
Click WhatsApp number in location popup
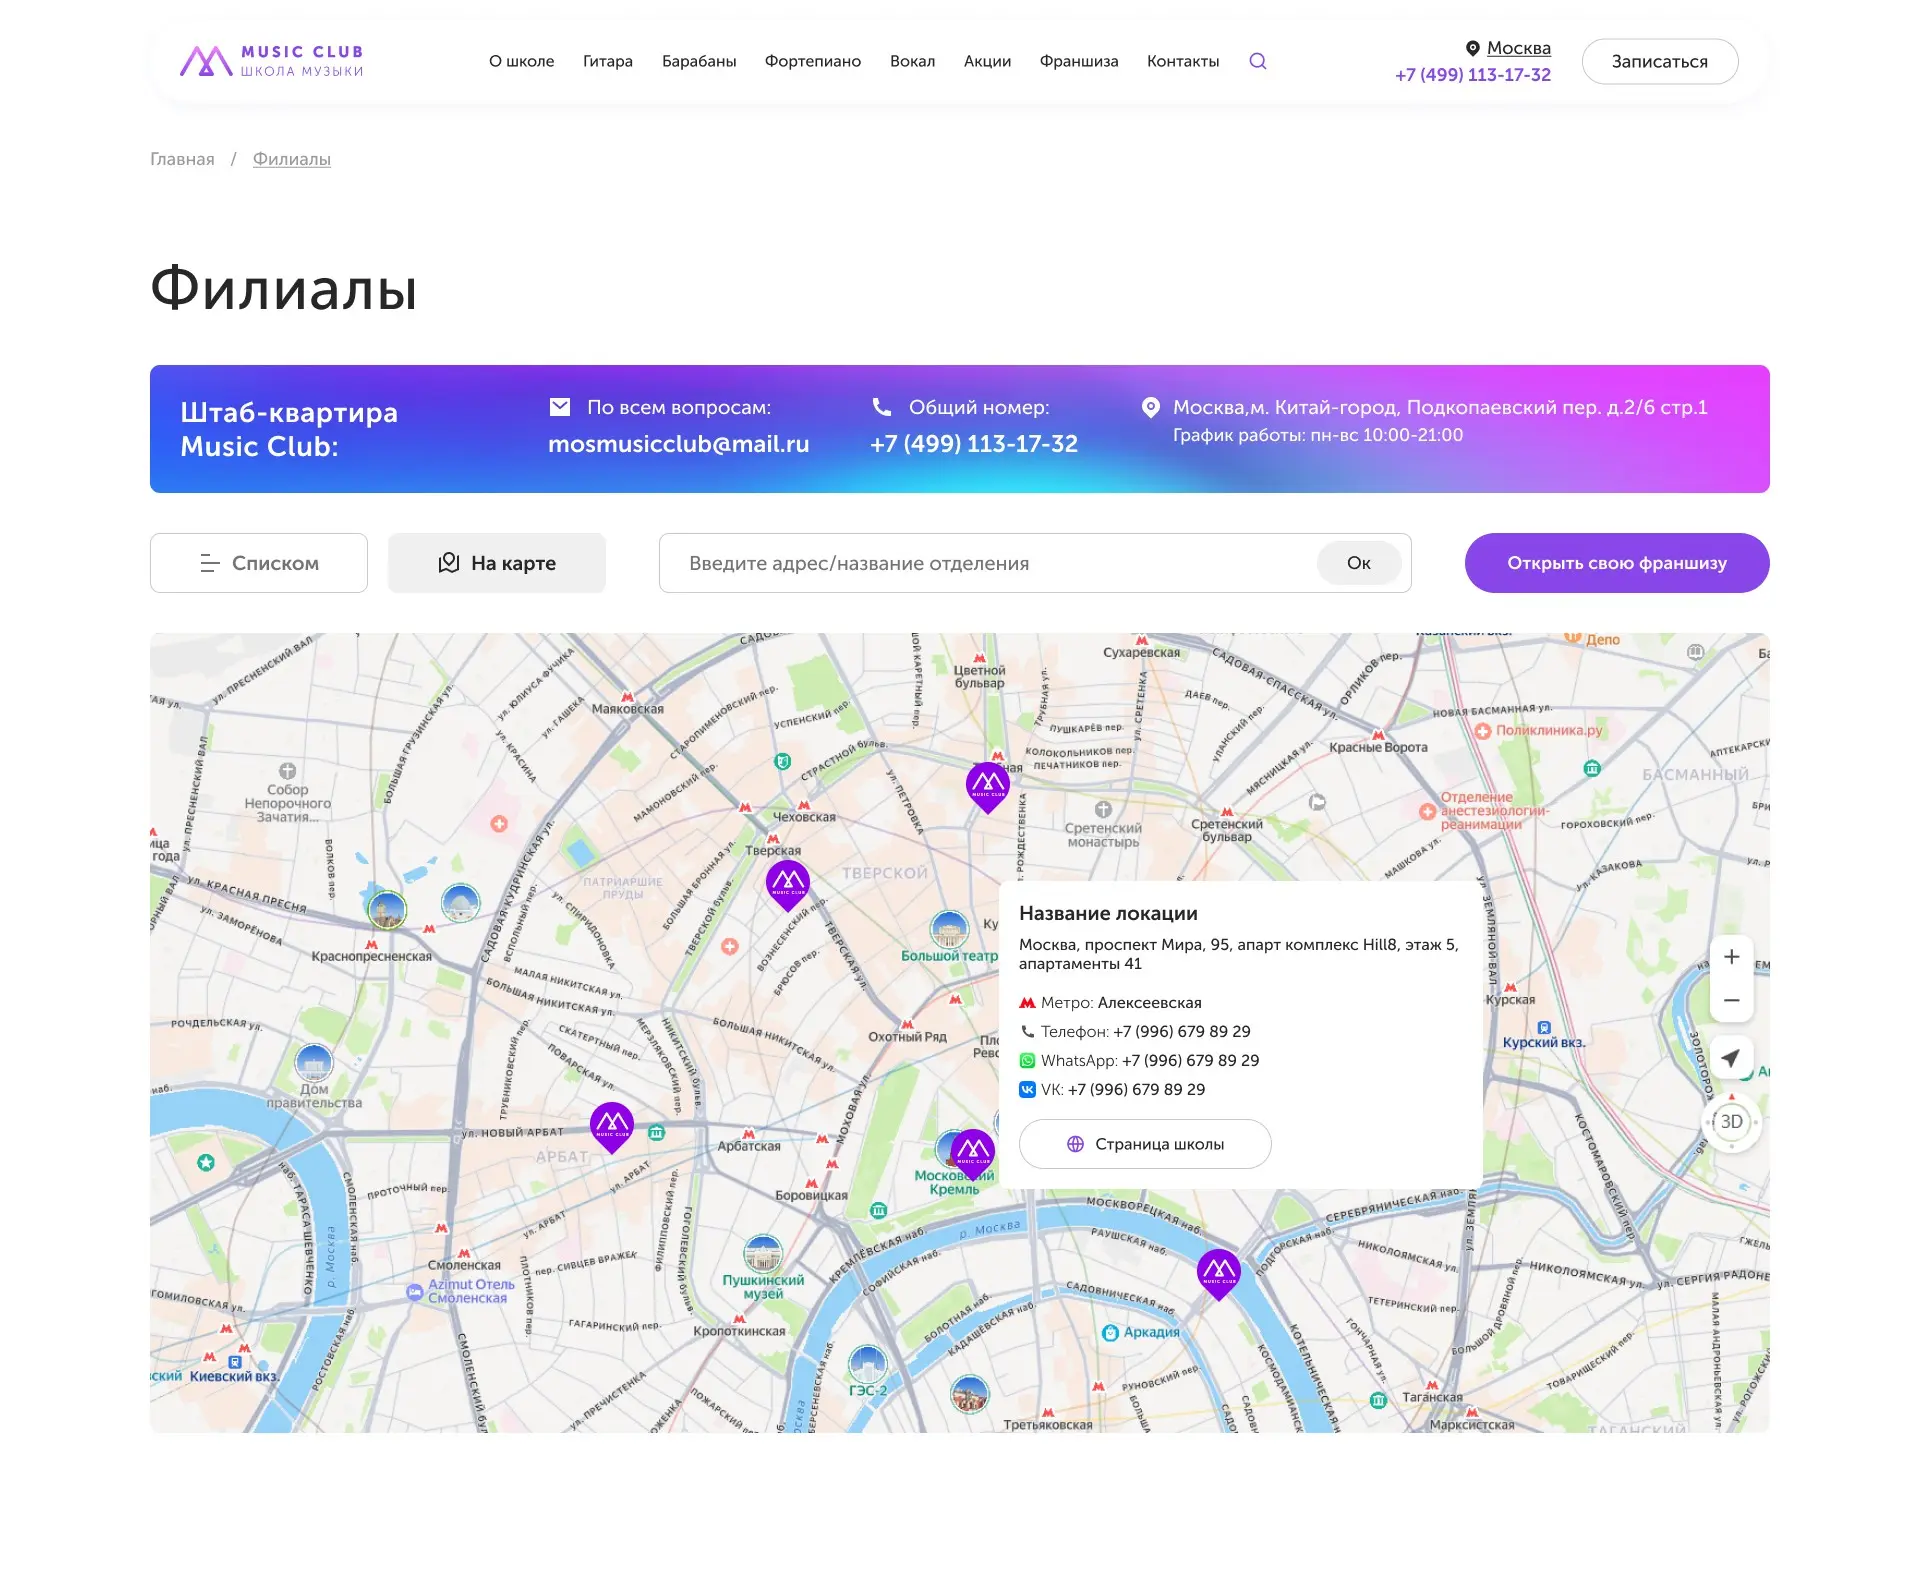coord(1190,1060)
